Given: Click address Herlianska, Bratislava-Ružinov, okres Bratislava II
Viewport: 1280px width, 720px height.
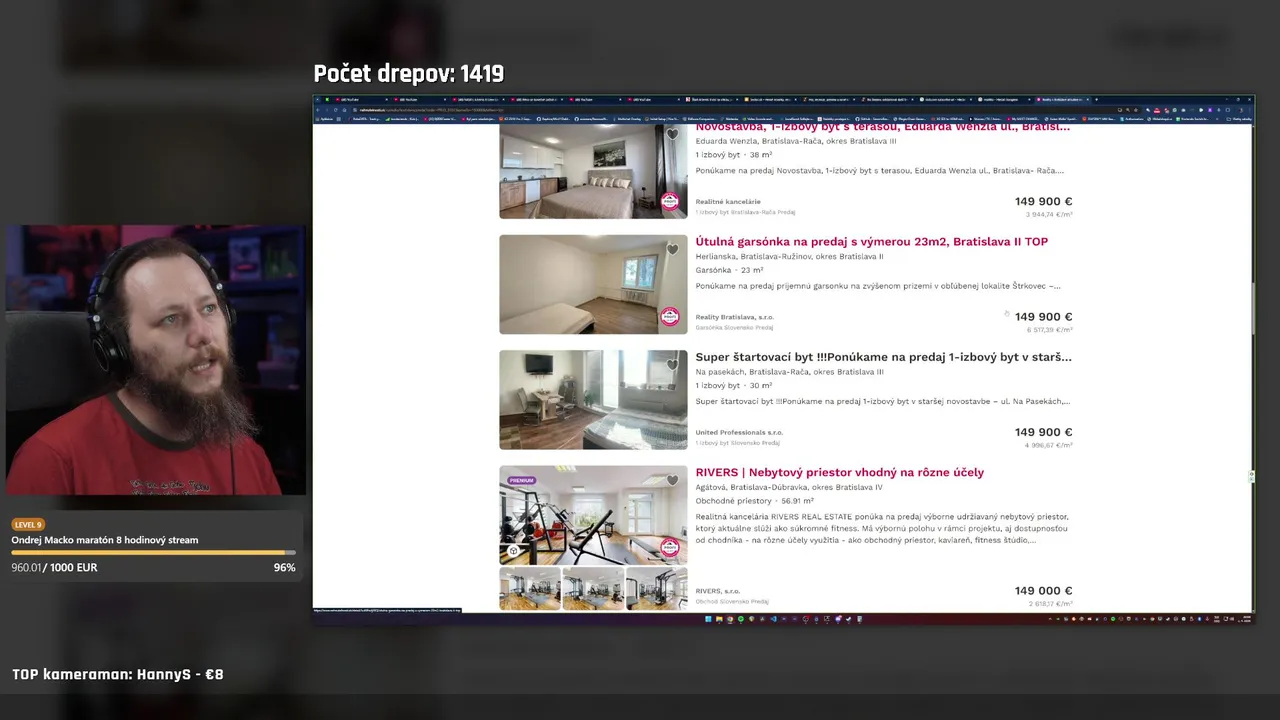Looking at the screenshot, I should (x=789, y=256).
